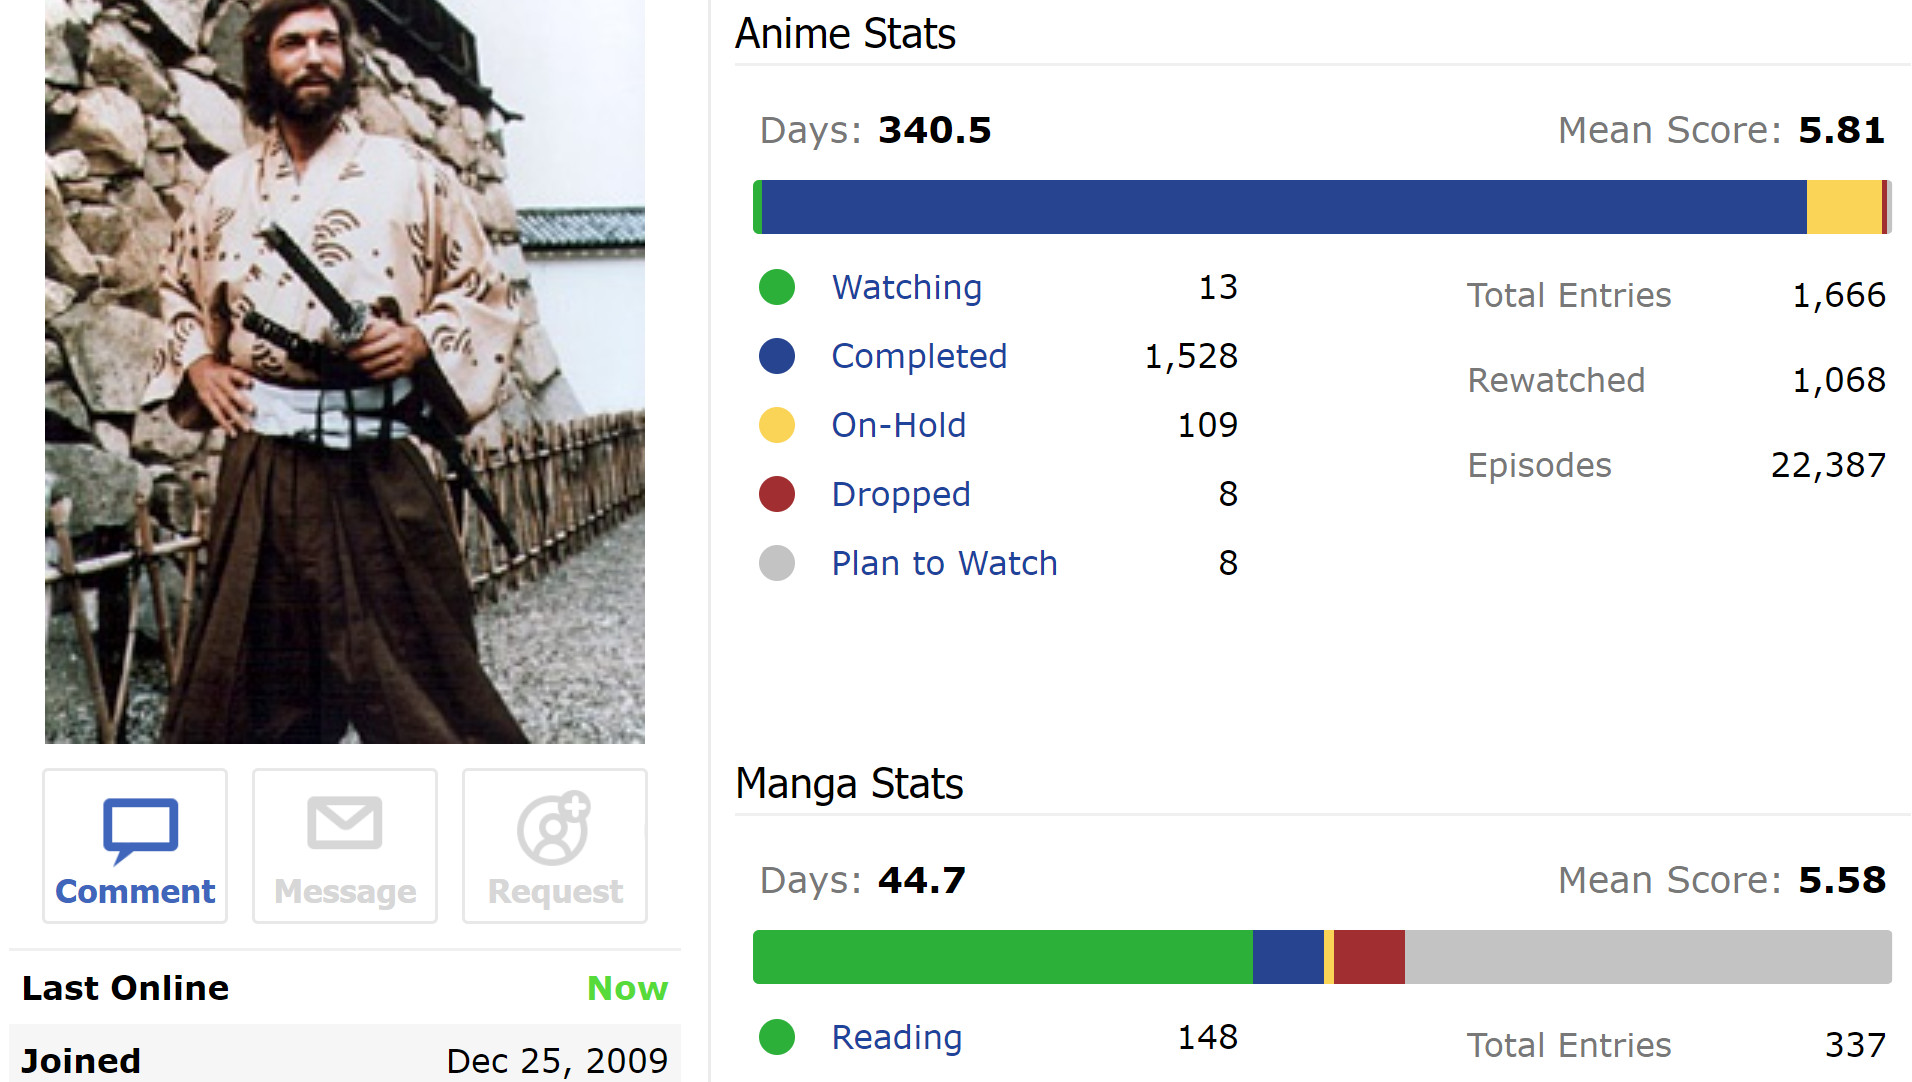The image size is (1912, 1082).
Task: Click the yellow segment of anime stats bar
Action: pyautogui.click(x=1843, y=208)
